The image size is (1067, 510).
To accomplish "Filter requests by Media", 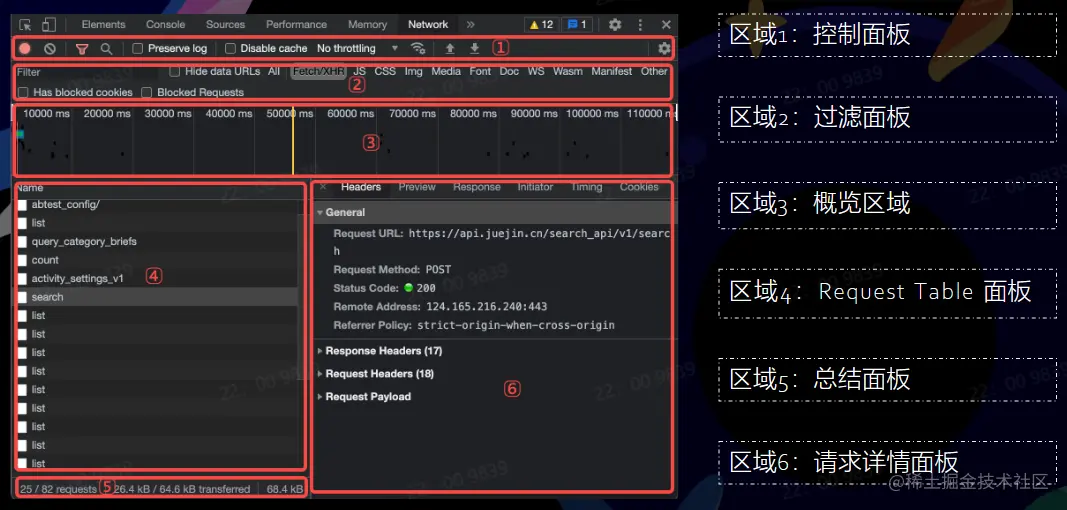I will pos(446,71).
